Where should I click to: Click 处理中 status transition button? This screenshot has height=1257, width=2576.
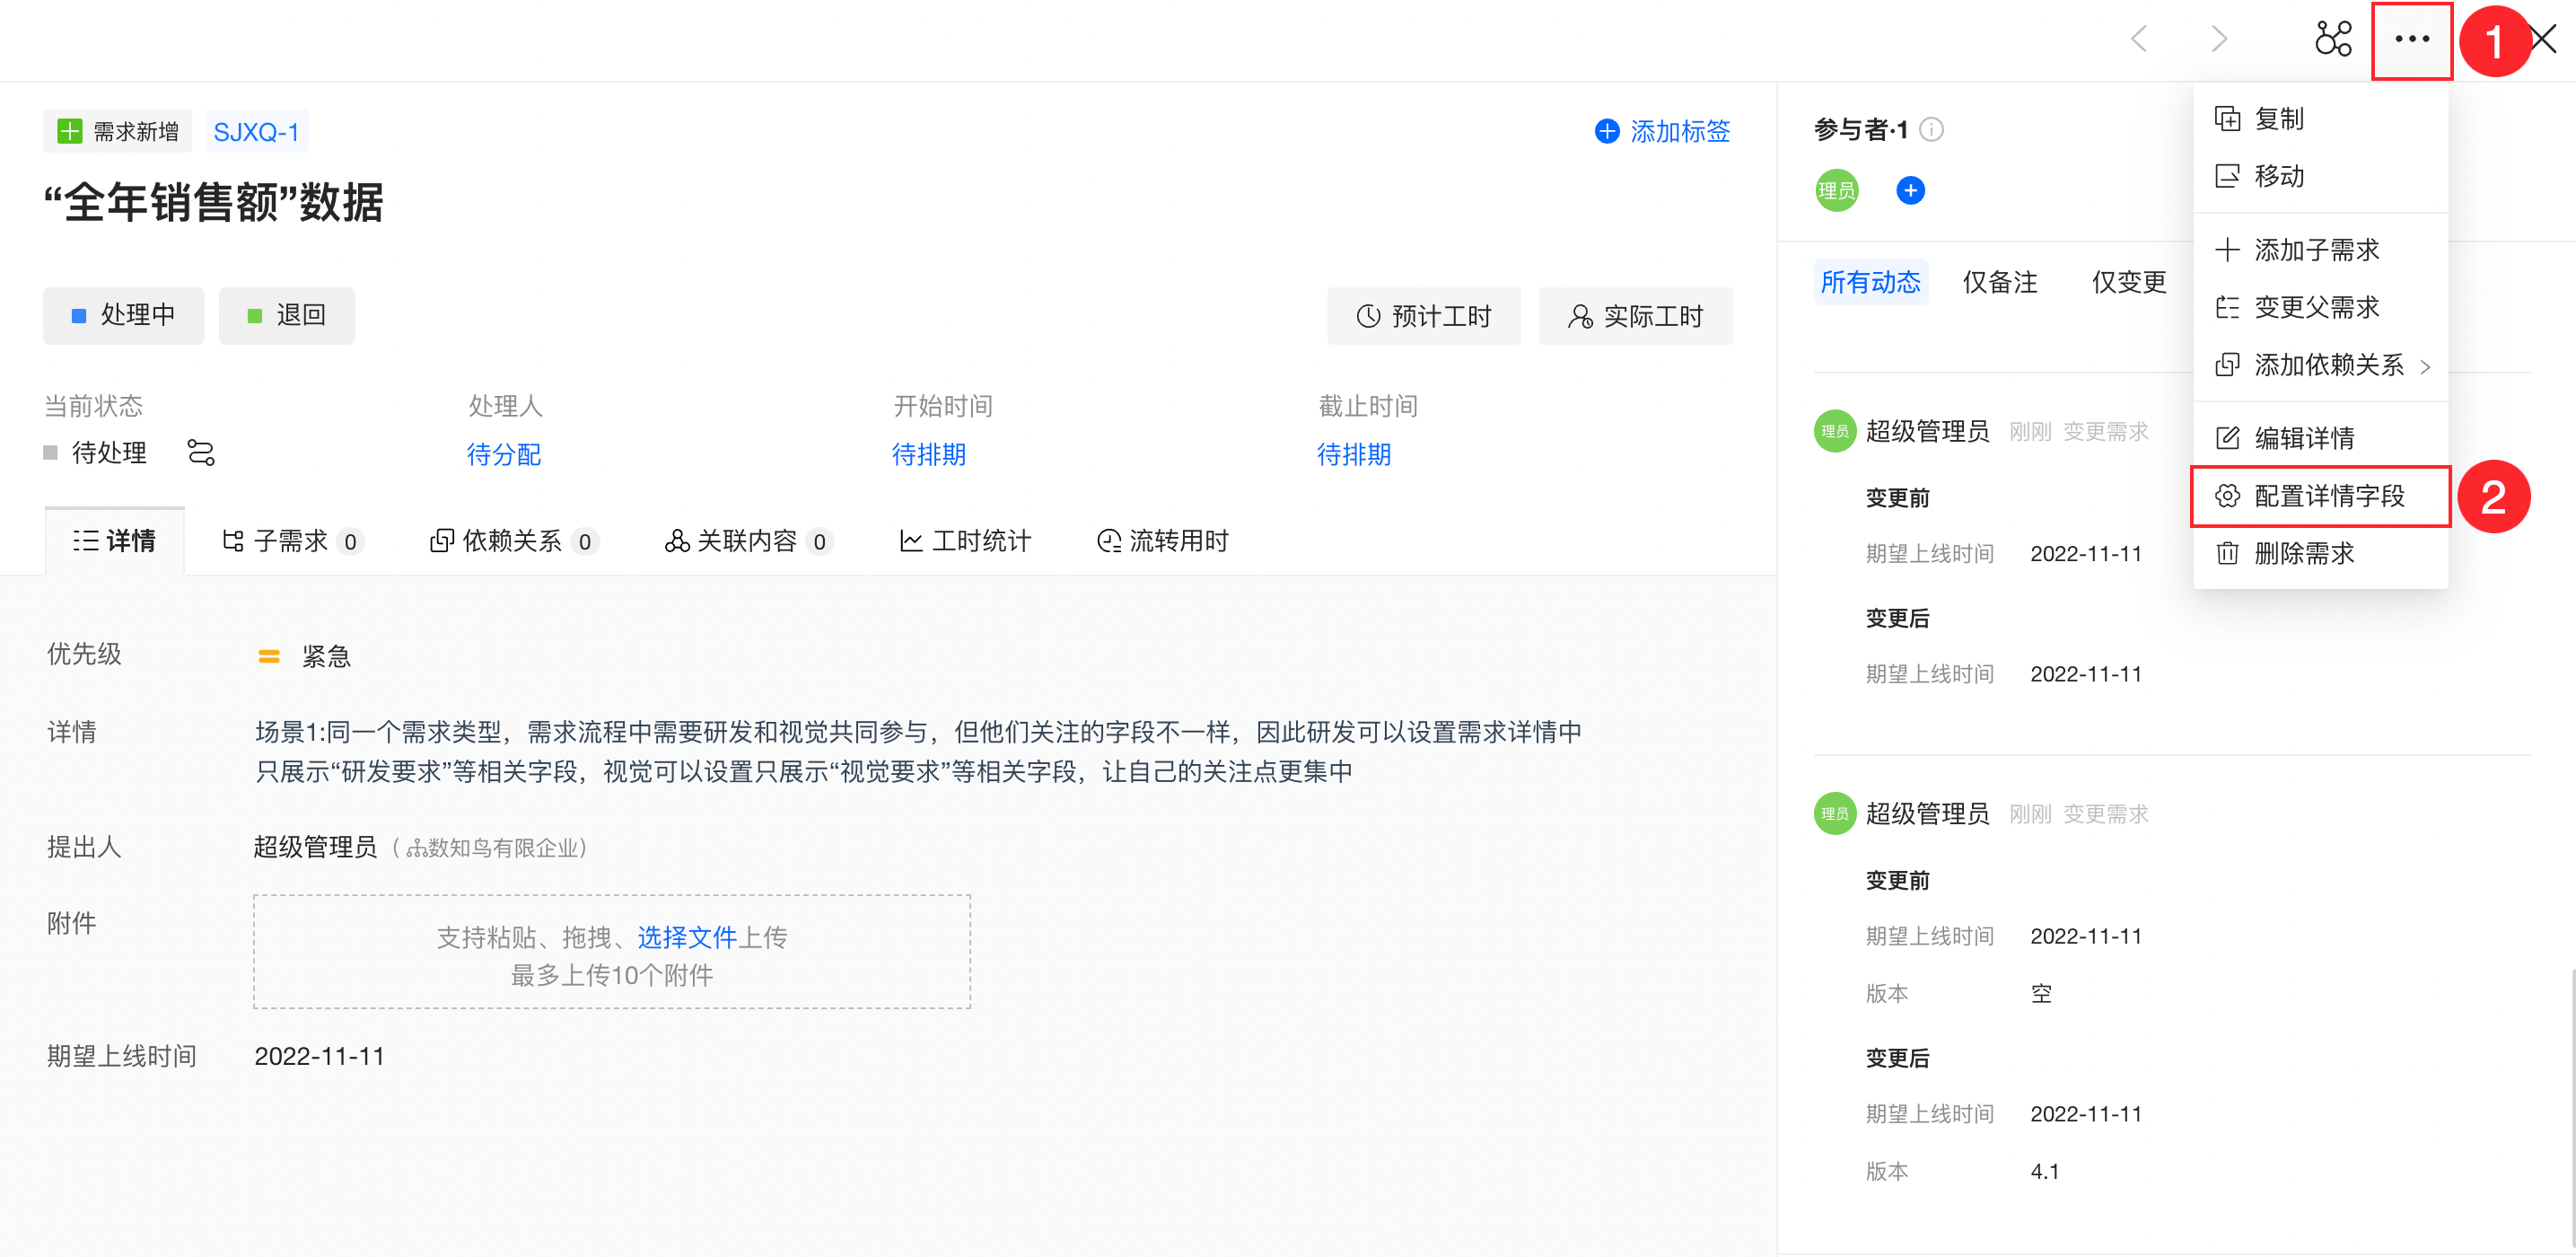pos(123,316)
